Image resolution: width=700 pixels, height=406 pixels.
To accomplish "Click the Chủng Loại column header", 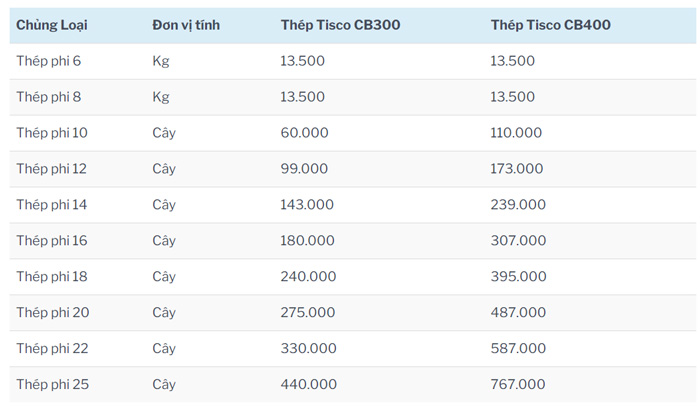I will pos(51,25).
